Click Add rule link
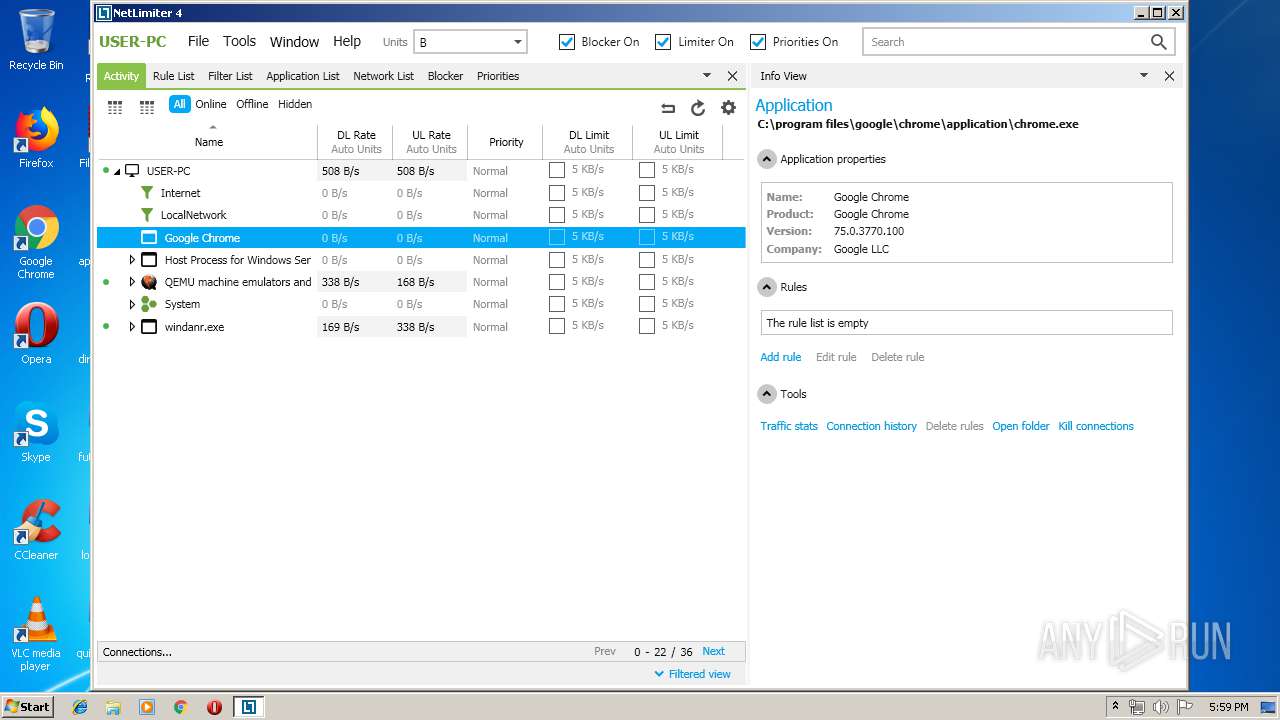The image size is (1280, 720). [781, 357]
